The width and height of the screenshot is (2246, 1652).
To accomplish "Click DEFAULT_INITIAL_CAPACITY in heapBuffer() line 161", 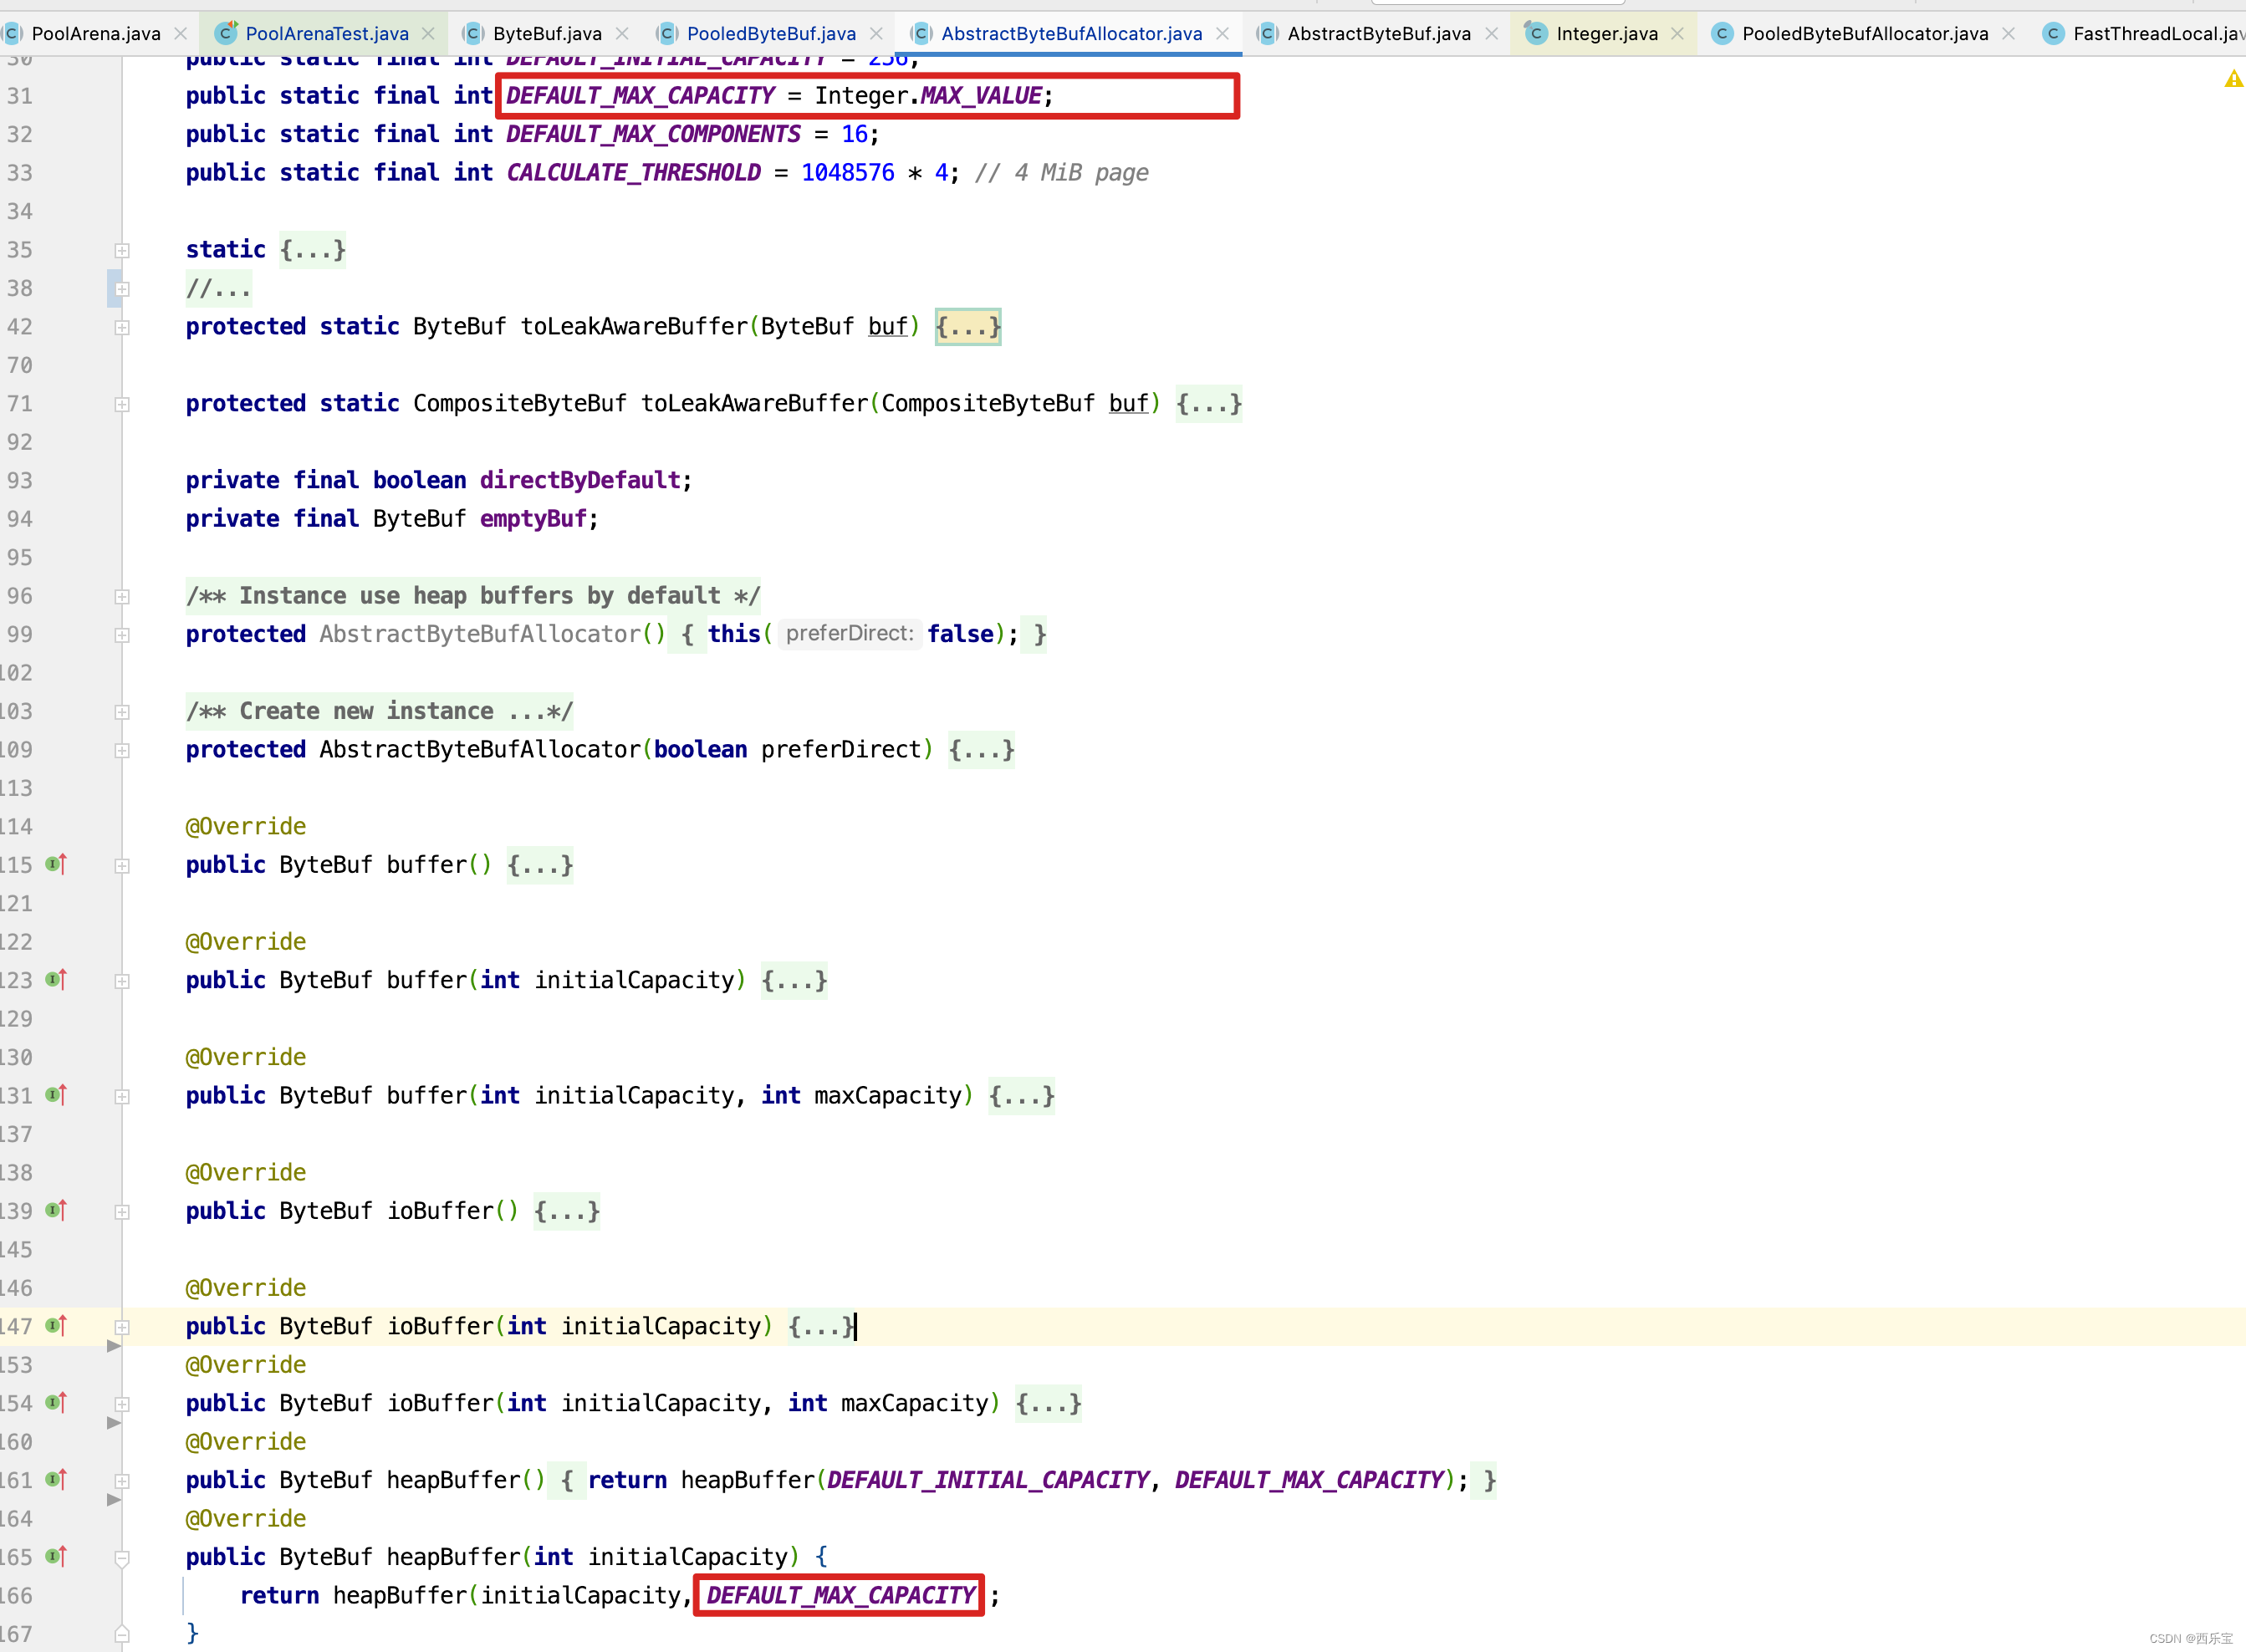I will (x=988, y=1480).
